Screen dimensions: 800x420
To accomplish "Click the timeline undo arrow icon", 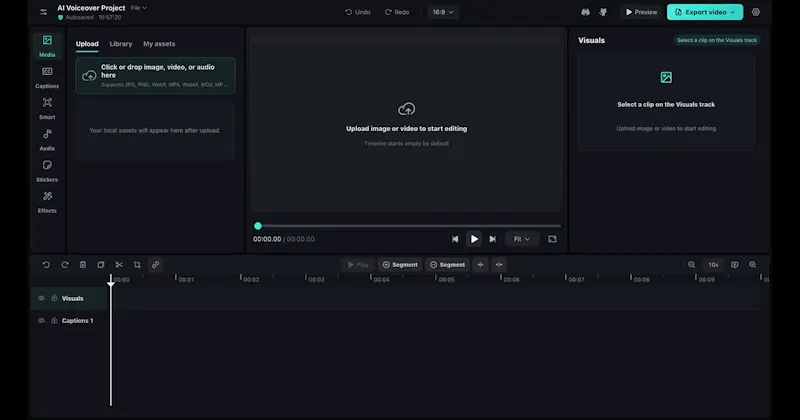I will (x=46, y=264).
